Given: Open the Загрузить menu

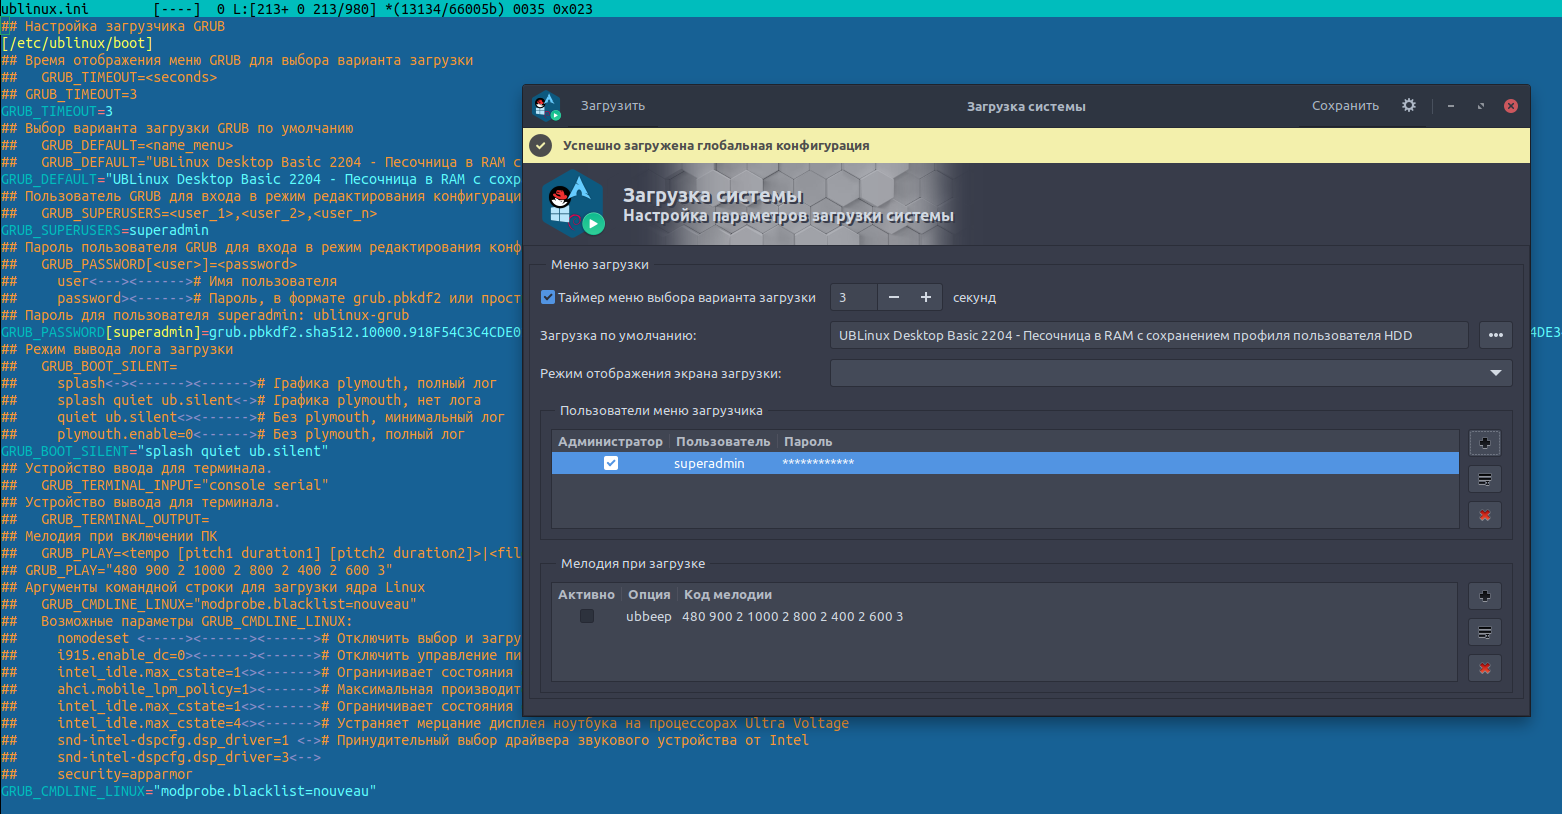Looking at the screenshot, I should coord(612,106).
